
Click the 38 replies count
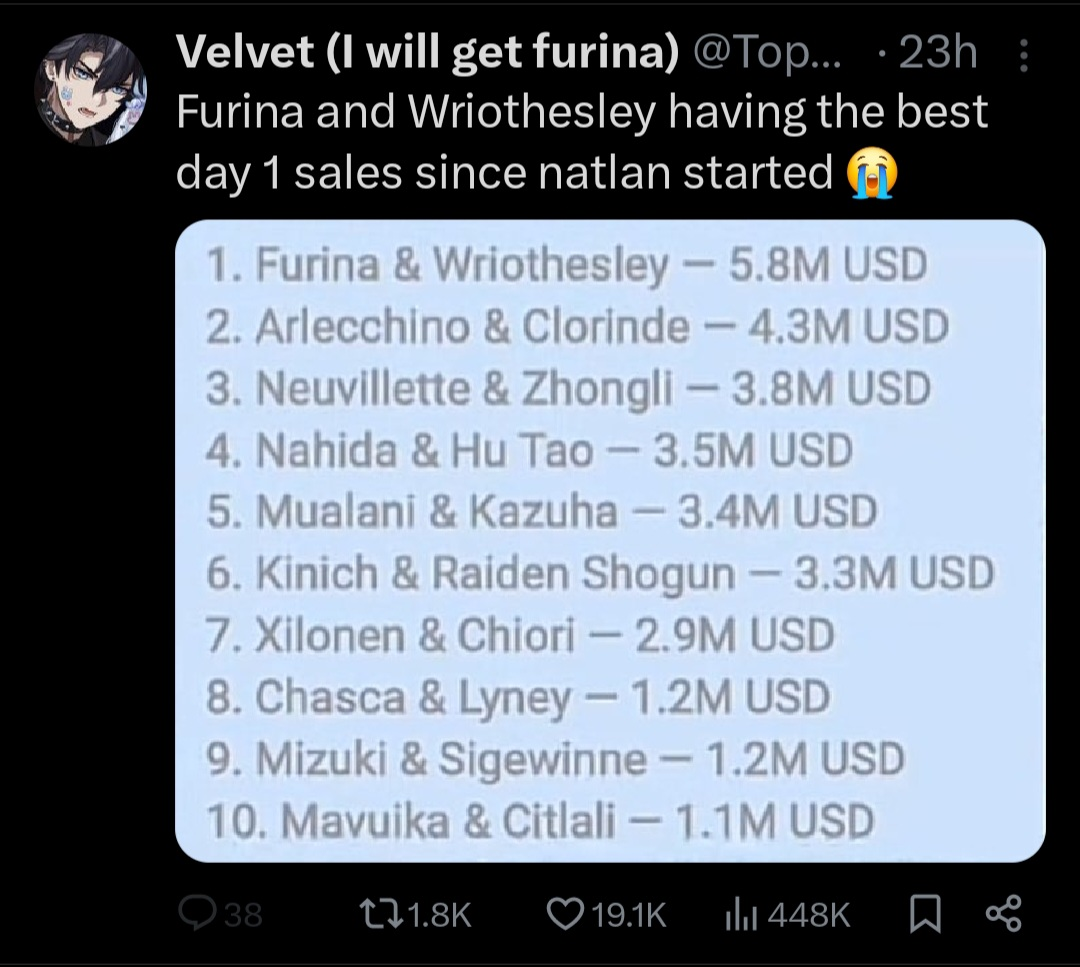tap(244, 914)
